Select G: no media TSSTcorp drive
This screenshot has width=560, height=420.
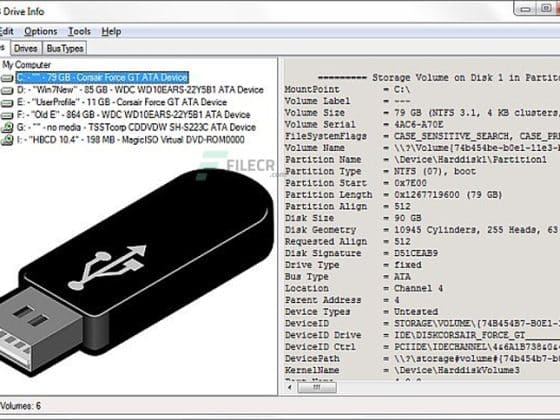[x=136, y=127]
